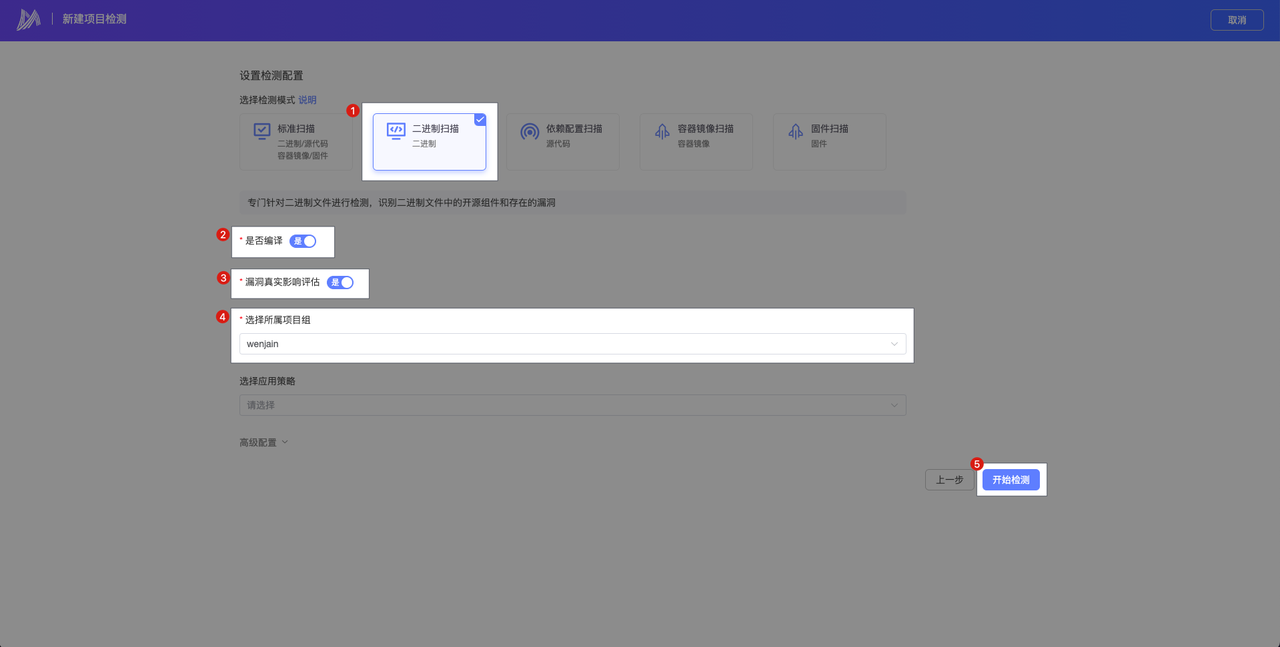Click the 开始检测 button

coord(1010,480)
